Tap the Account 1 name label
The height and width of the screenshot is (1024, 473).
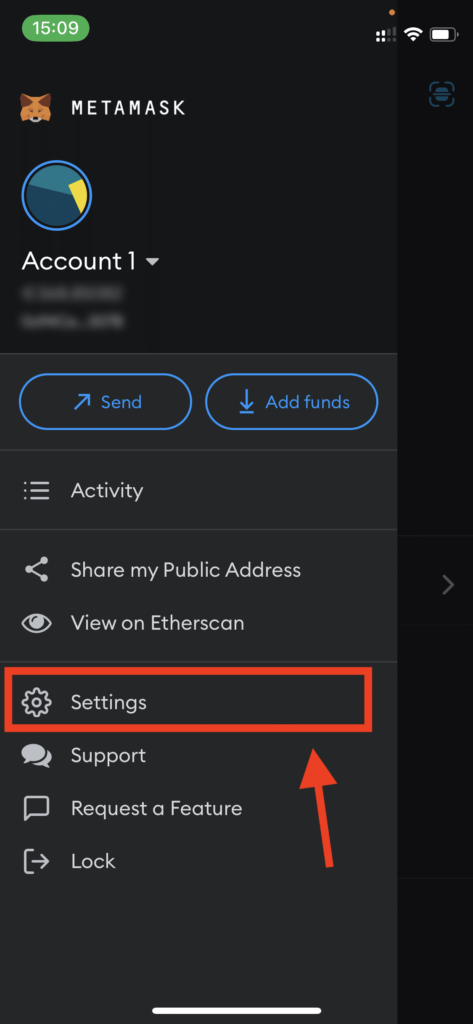coord(79,261)
